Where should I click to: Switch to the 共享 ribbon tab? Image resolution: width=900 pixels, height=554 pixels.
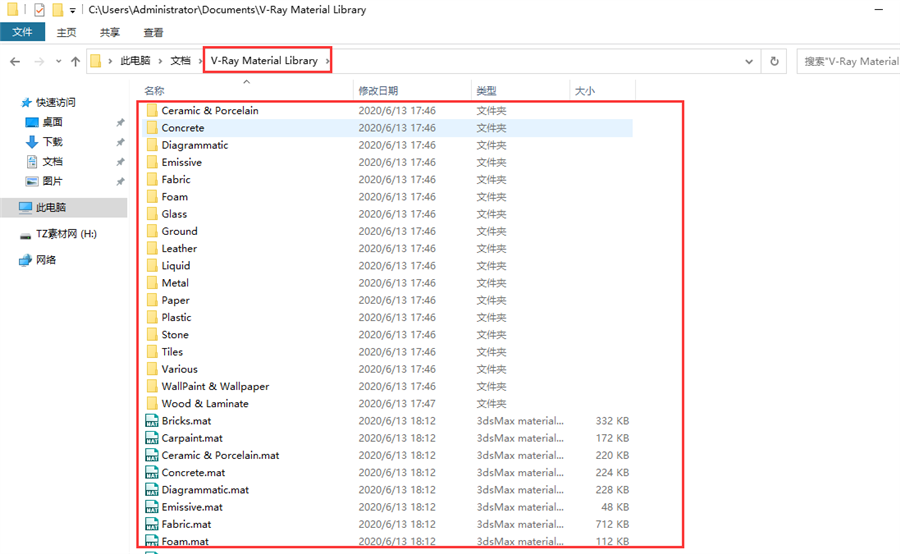110,33
